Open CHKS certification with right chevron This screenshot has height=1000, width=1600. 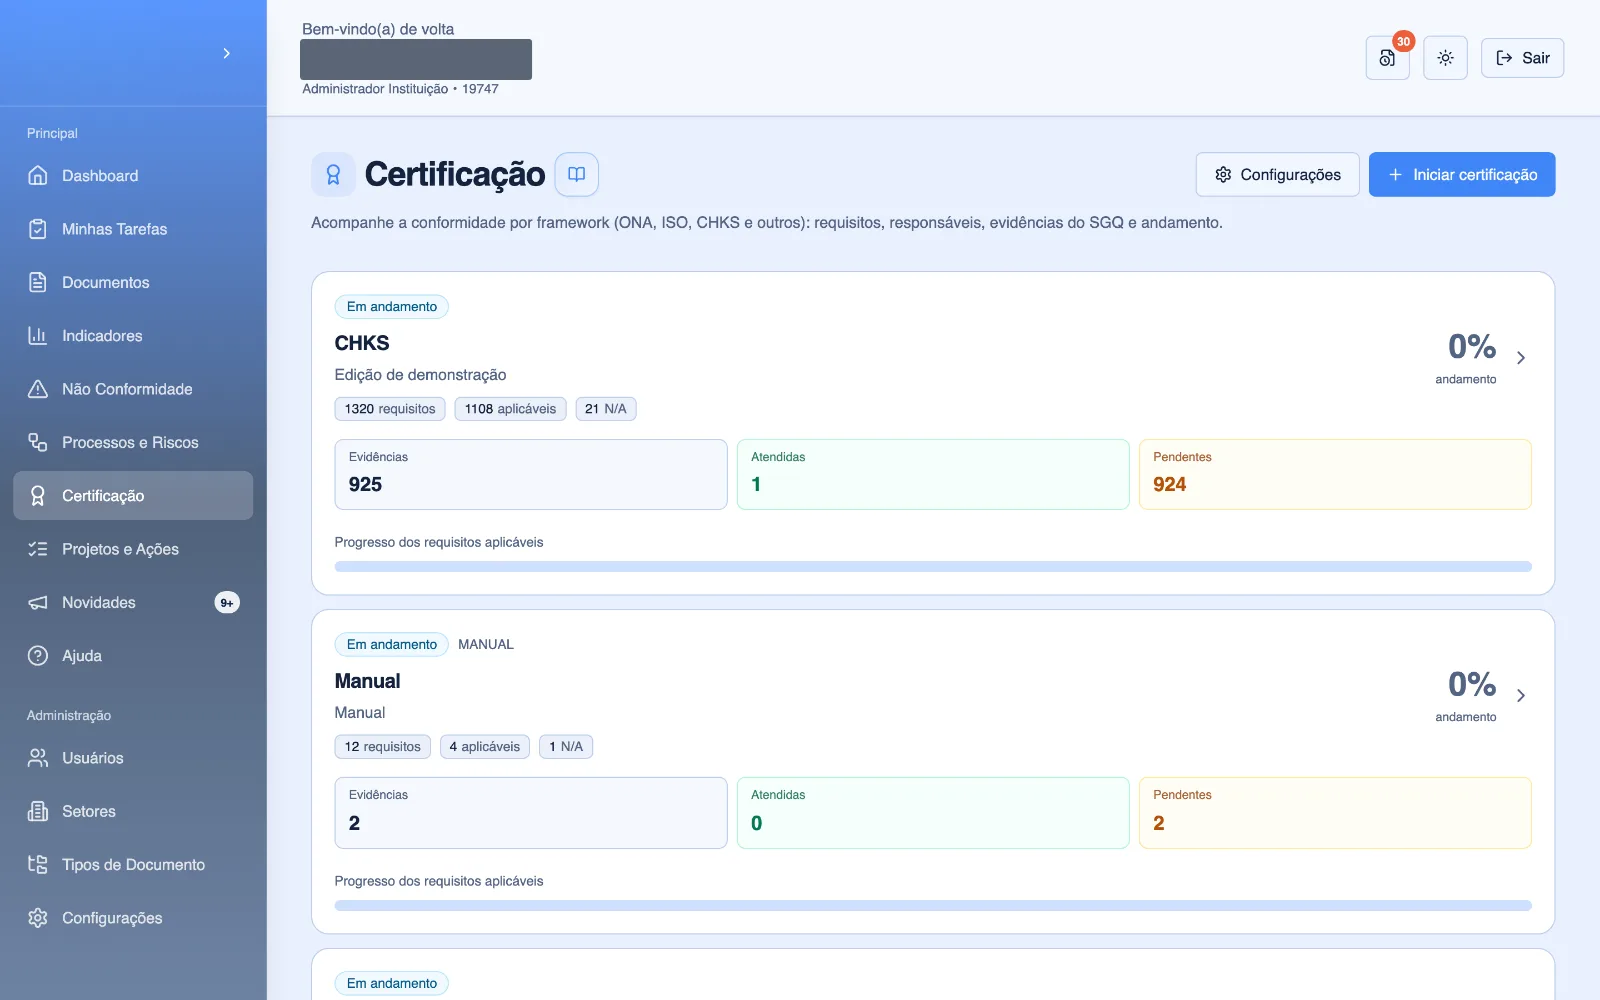1521,358
